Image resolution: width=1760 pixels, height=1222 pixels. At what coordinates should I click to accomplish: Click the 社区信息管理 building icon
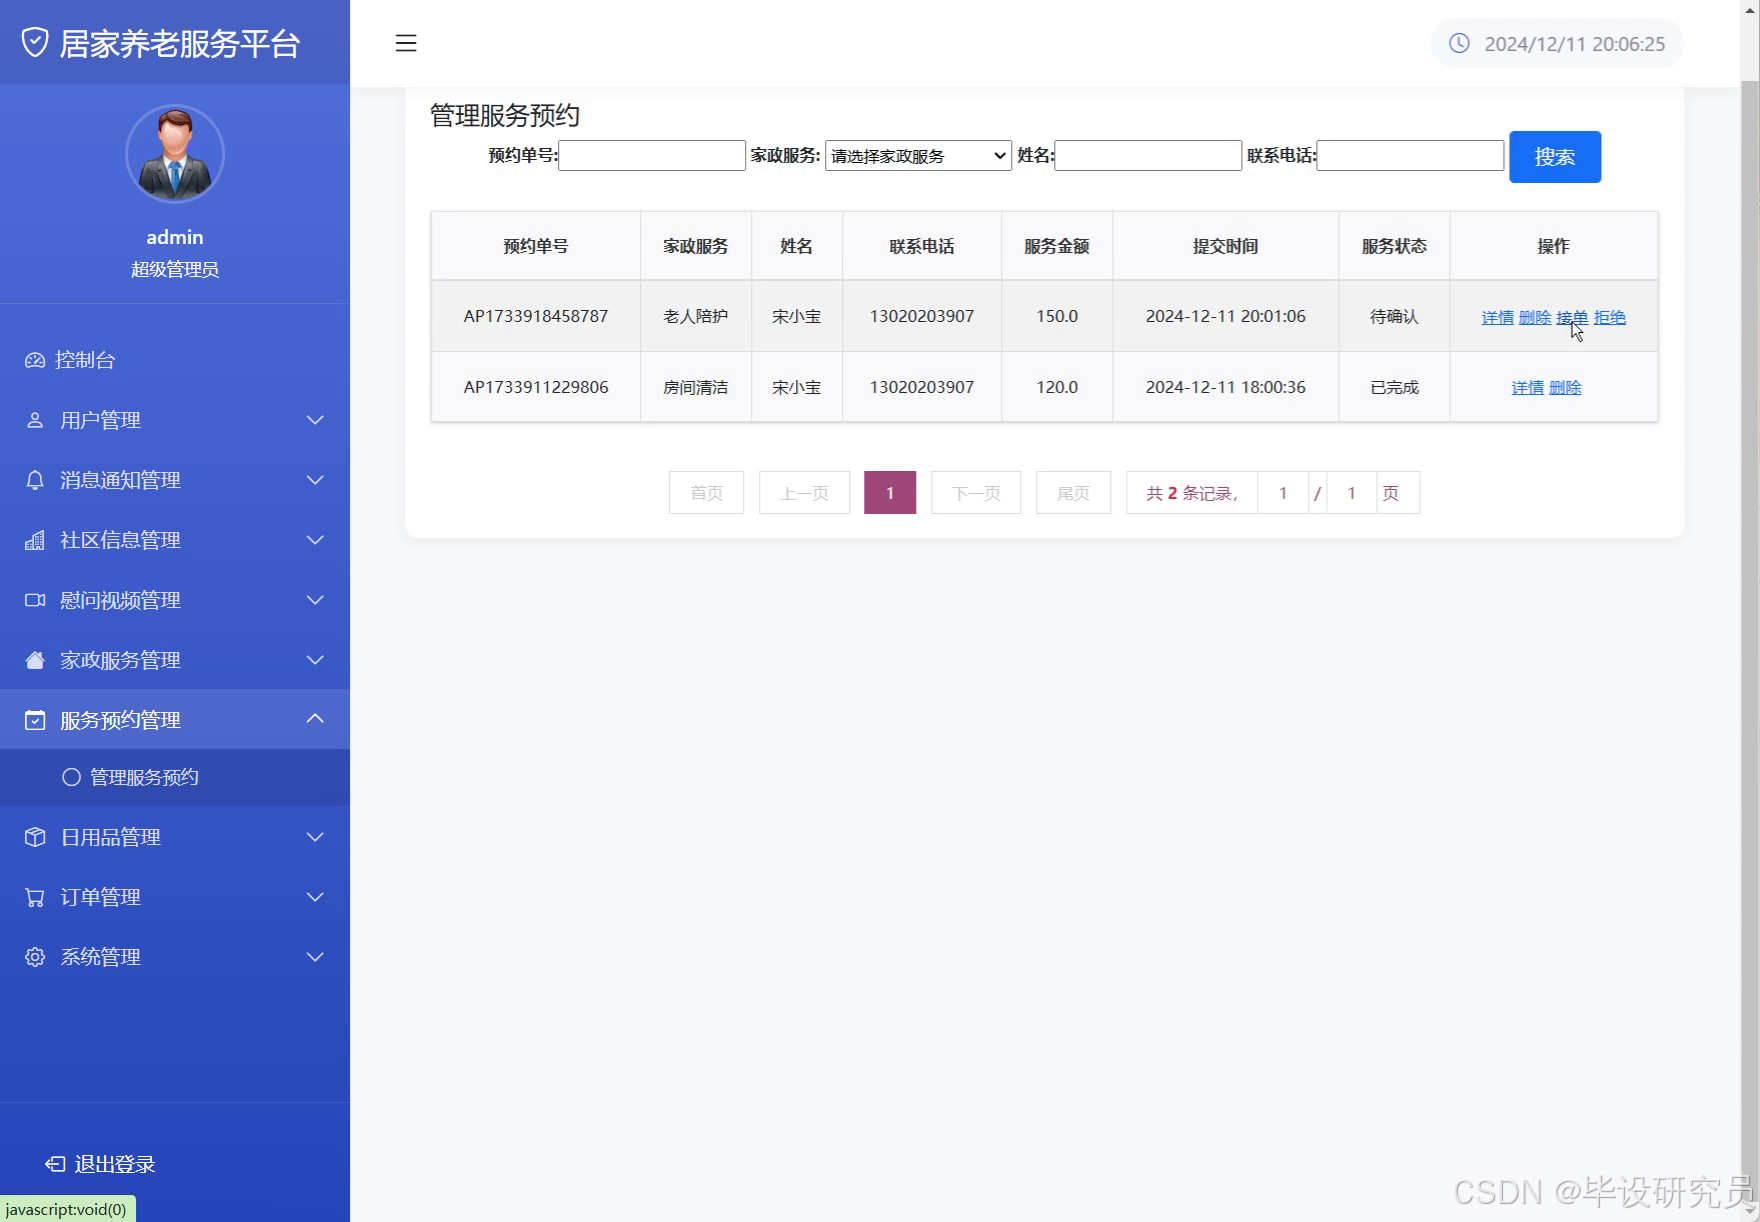click(x=35, y=540)
